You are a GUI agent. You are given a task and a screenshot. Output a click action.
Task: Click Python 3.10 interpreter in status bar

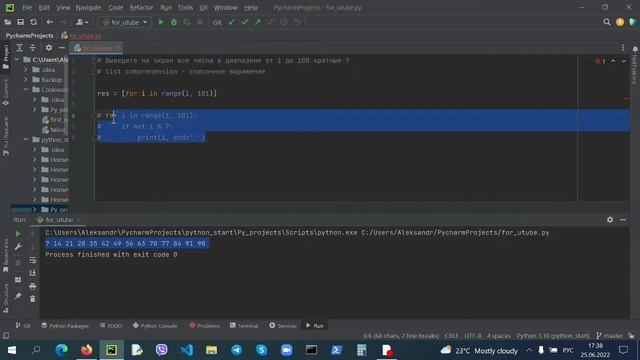[x=553, y=336]
